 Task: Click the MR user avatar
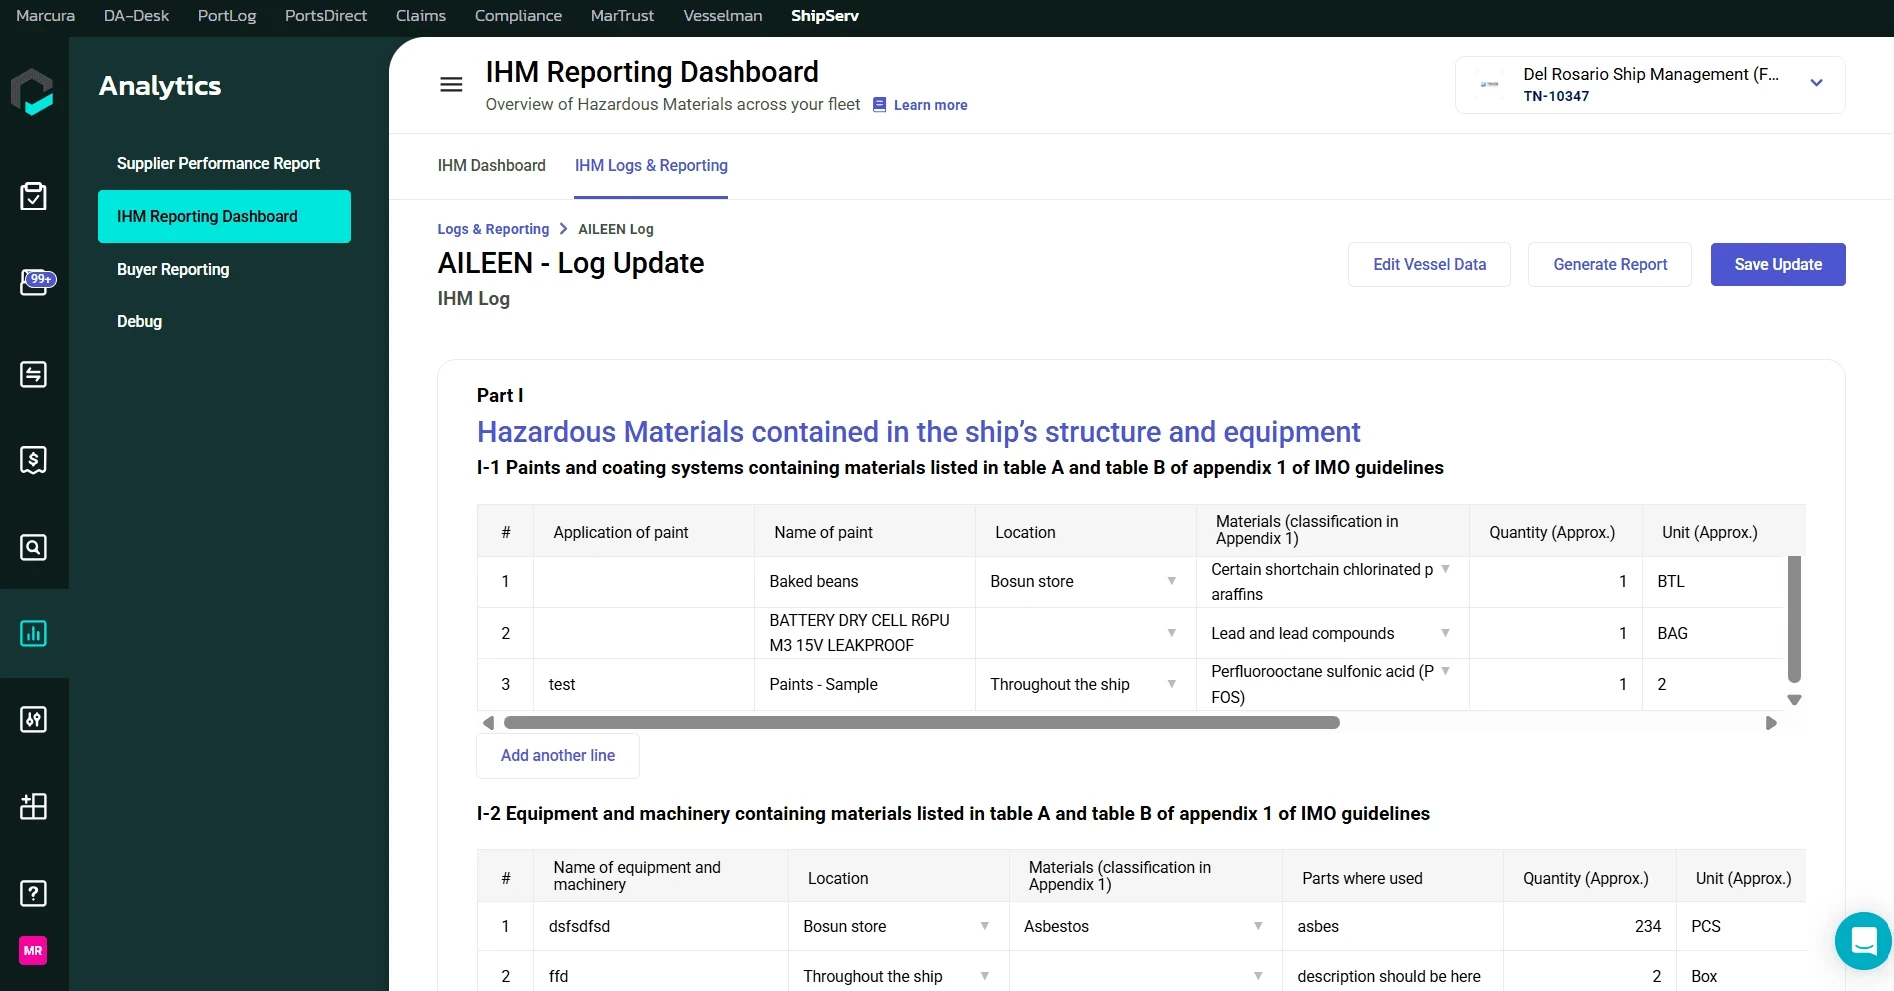point(33,950)
